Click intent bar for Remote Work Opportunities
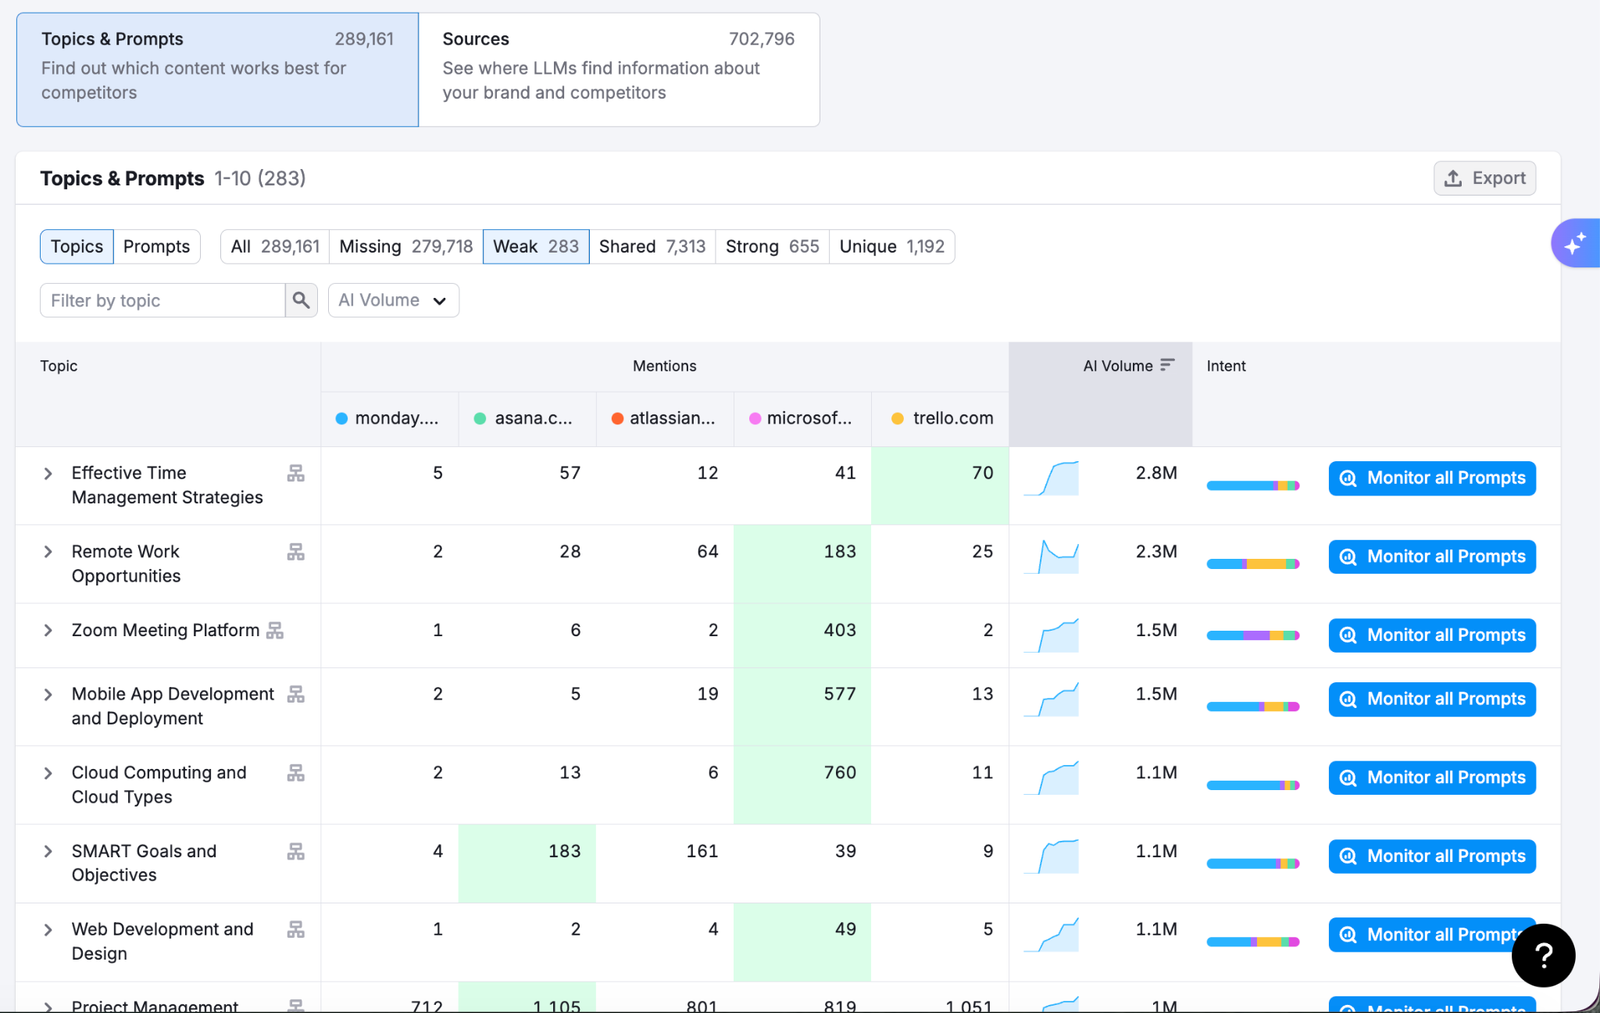 (x=1253, y=564)
